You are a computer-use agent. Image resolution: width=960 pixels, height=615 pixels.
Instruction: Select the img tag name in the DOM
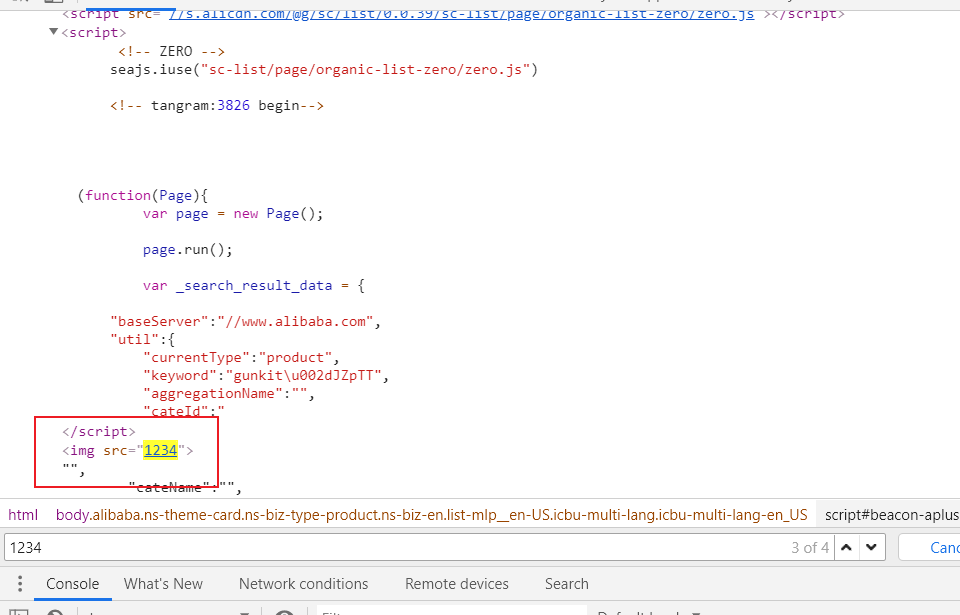pyautogui.click(x=82, y=451)
